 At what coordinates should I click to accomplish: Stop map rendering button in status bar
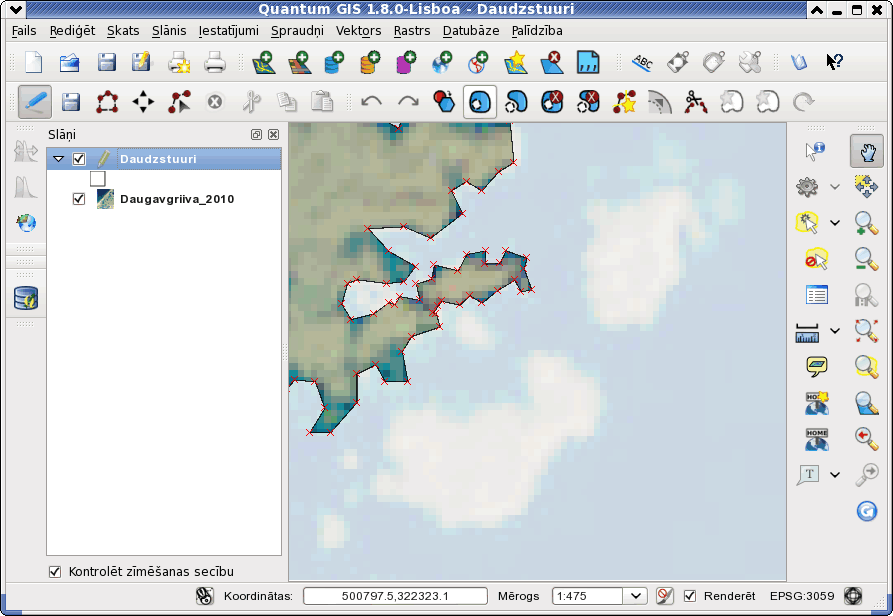(x=665, y=596)
